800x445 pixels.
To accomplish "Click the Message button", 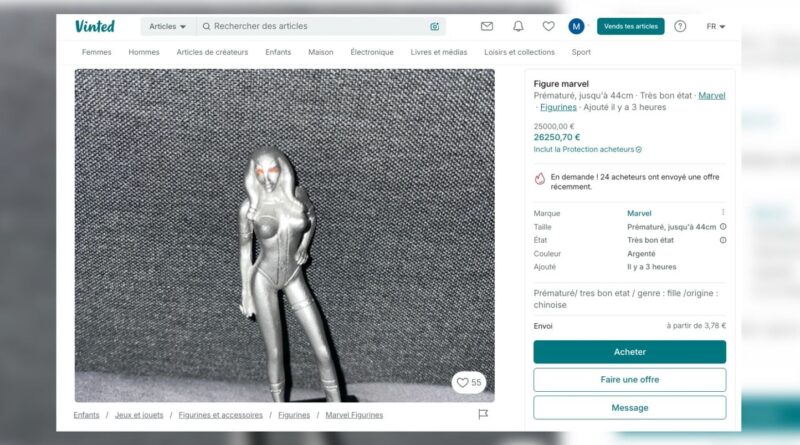I will pyautogui.click(x=630, y=408).
